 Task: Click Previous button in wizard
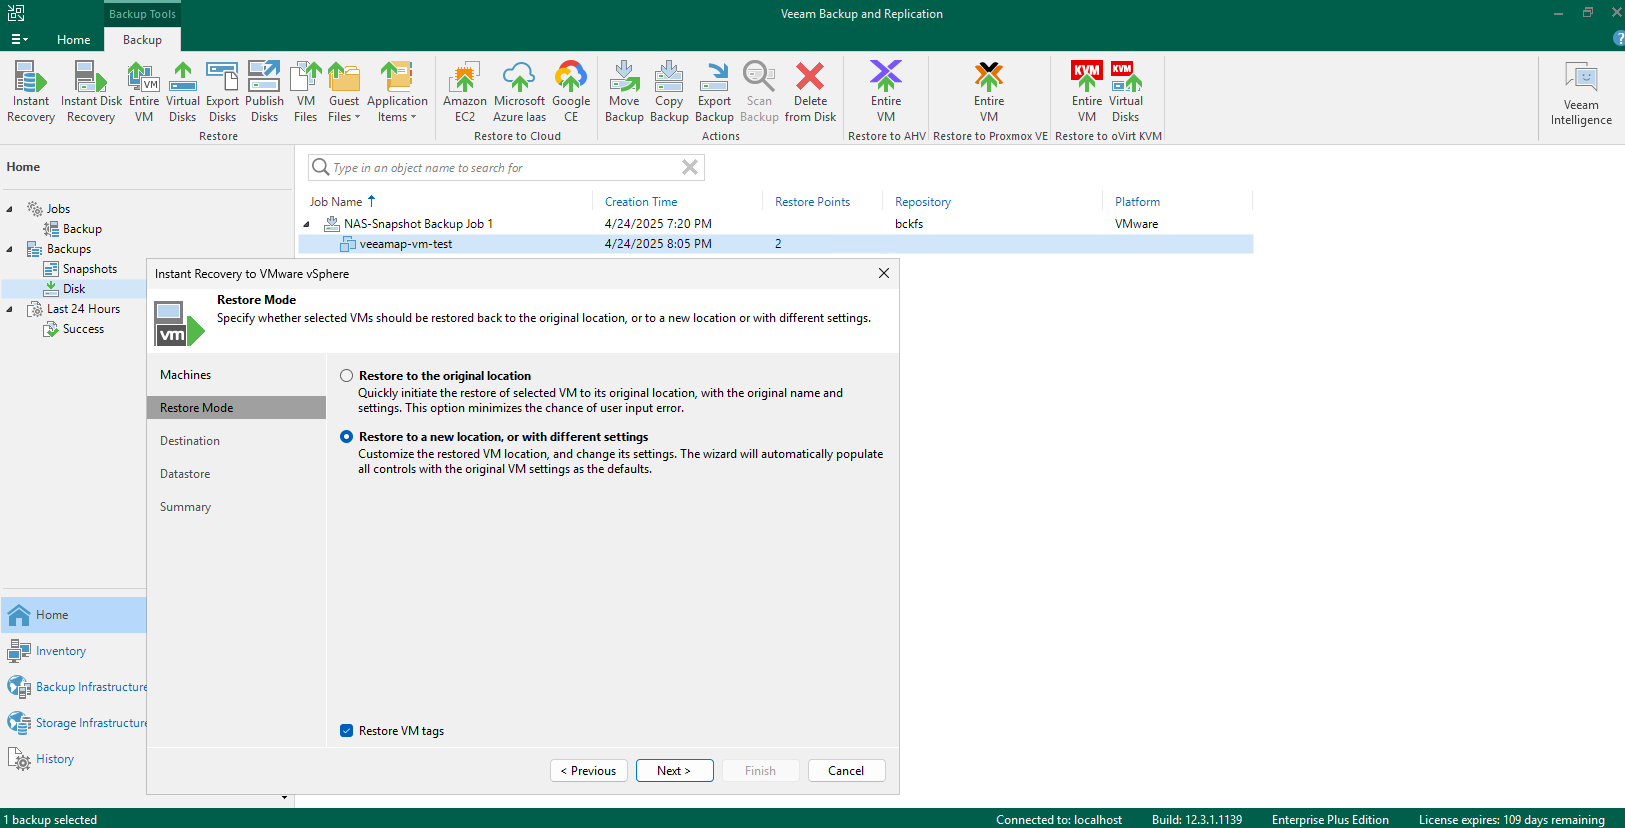tap(588, 771)
